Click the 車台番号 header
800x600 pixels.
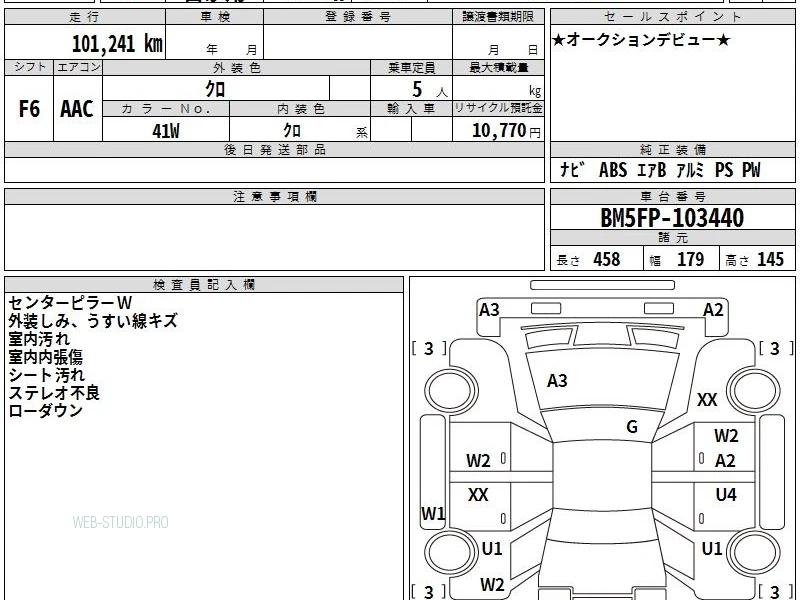(672, 196)
